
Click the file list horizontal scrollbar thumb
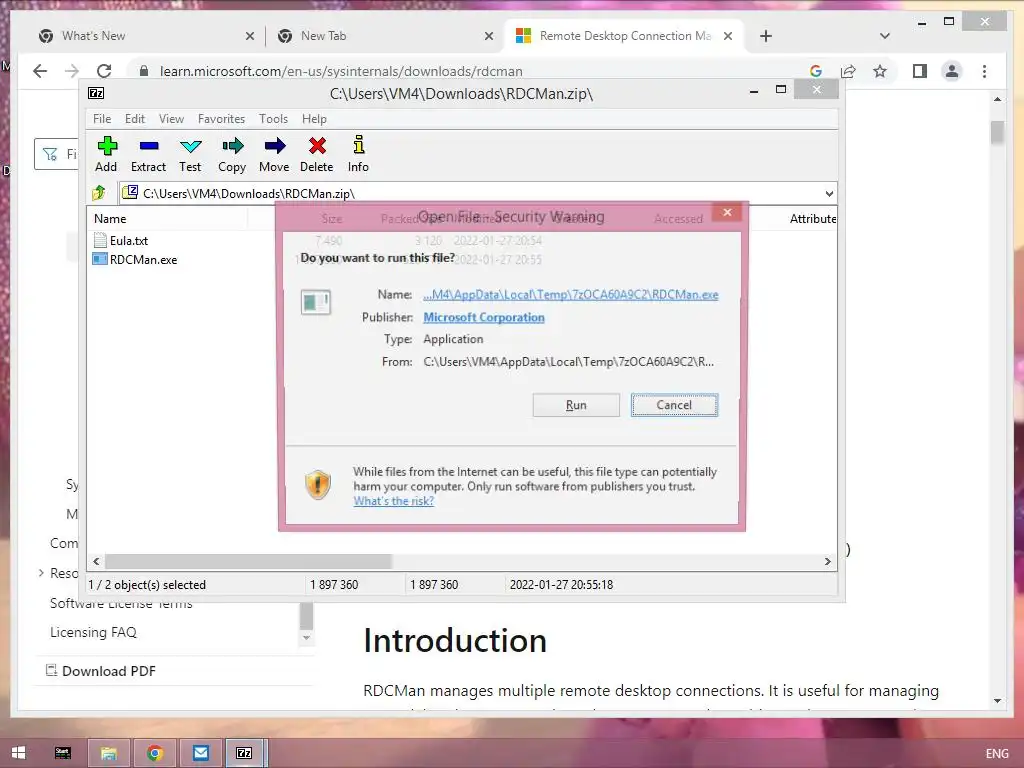click(x=248, y=561)
